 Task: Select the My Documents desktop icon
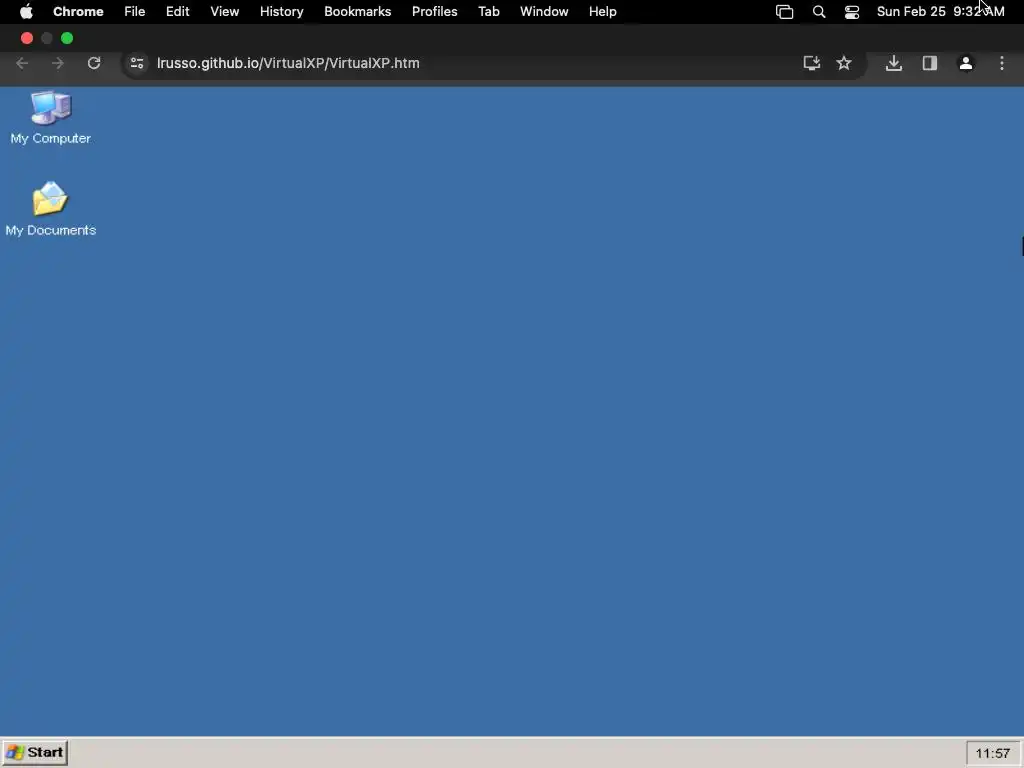coord(50,209)
